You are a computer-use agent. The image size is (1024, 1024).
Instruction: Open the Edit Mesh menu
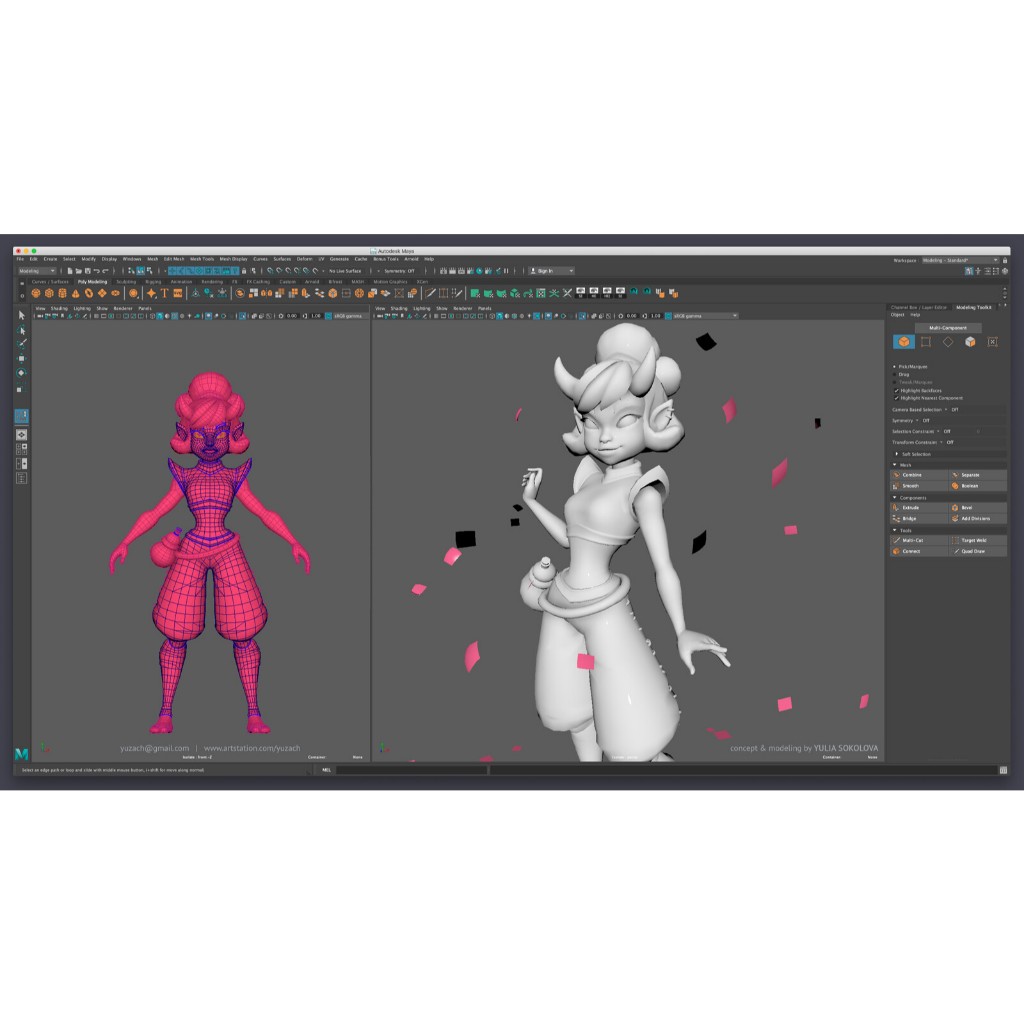pos(174,259)
